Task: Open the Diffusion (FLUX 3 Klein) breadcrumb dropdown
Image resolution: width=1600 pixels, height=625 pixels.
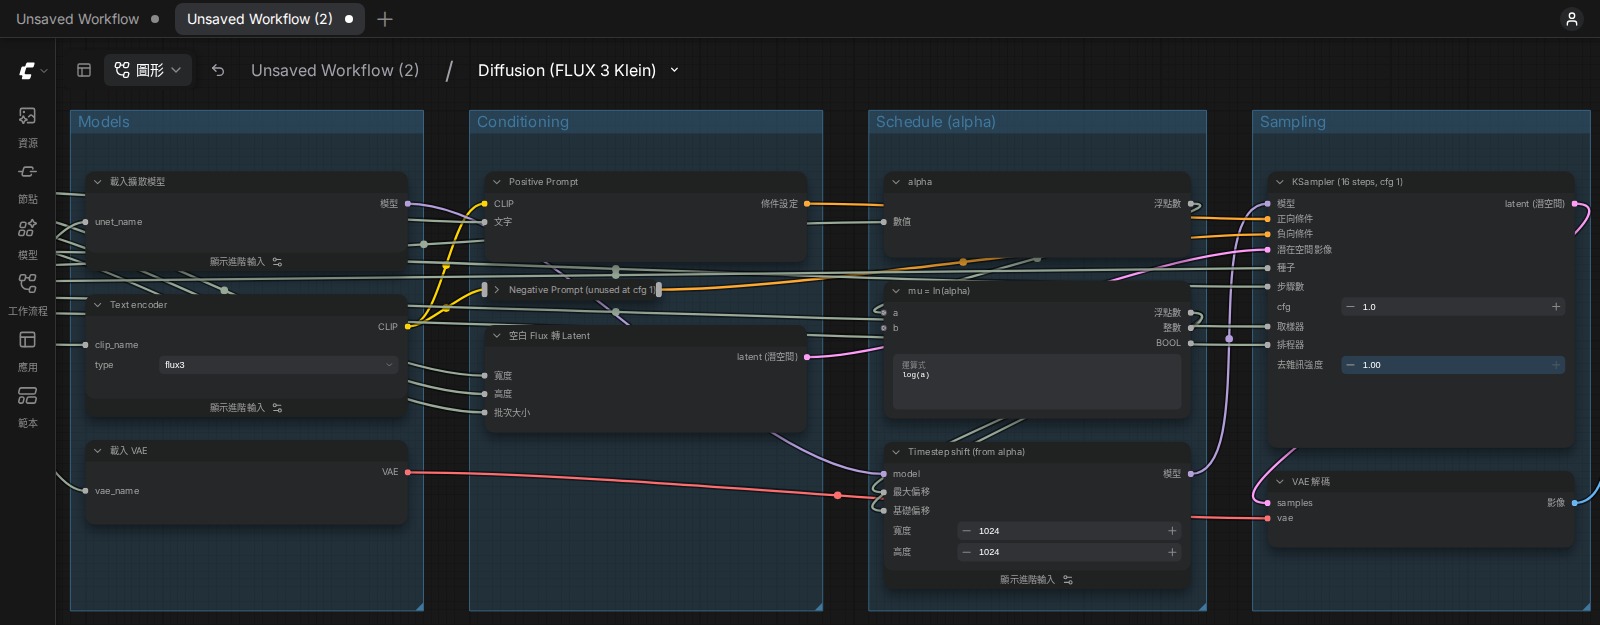Action: 674,70
